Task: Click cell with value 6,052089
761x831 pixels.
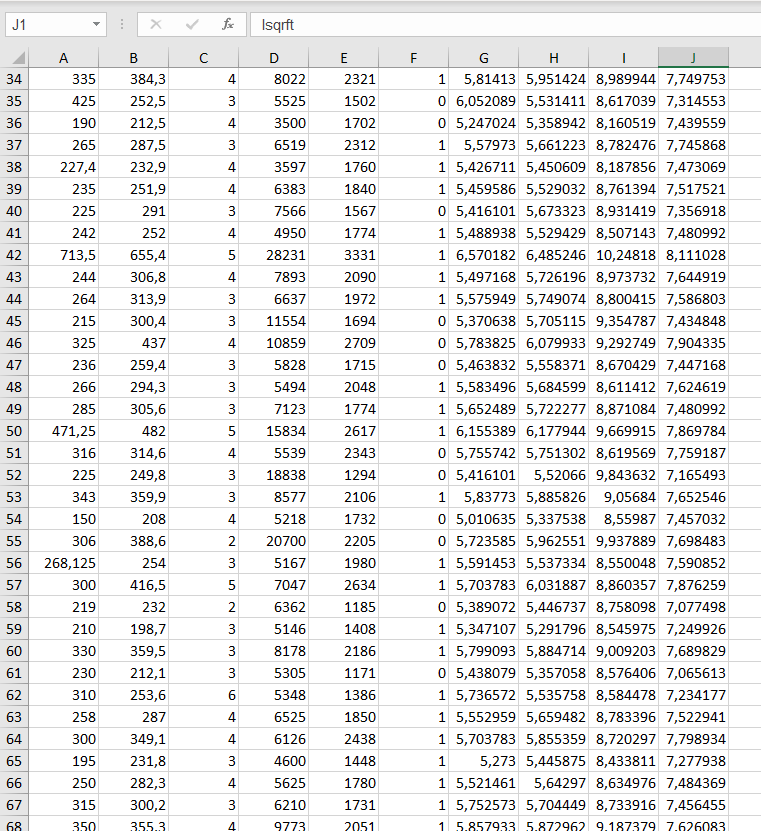Action: (x=483, y=101)
